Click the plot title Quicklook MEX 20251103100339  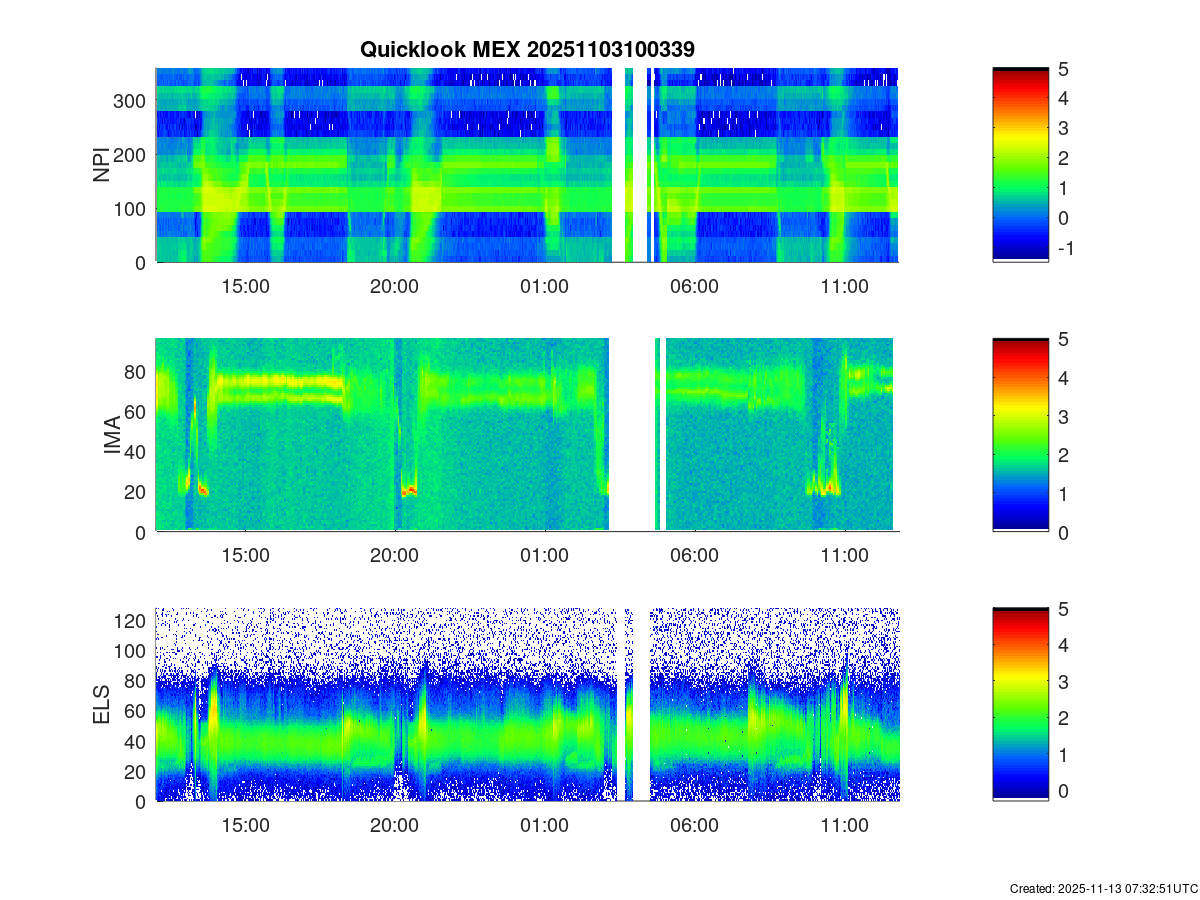tap(527, 49)
